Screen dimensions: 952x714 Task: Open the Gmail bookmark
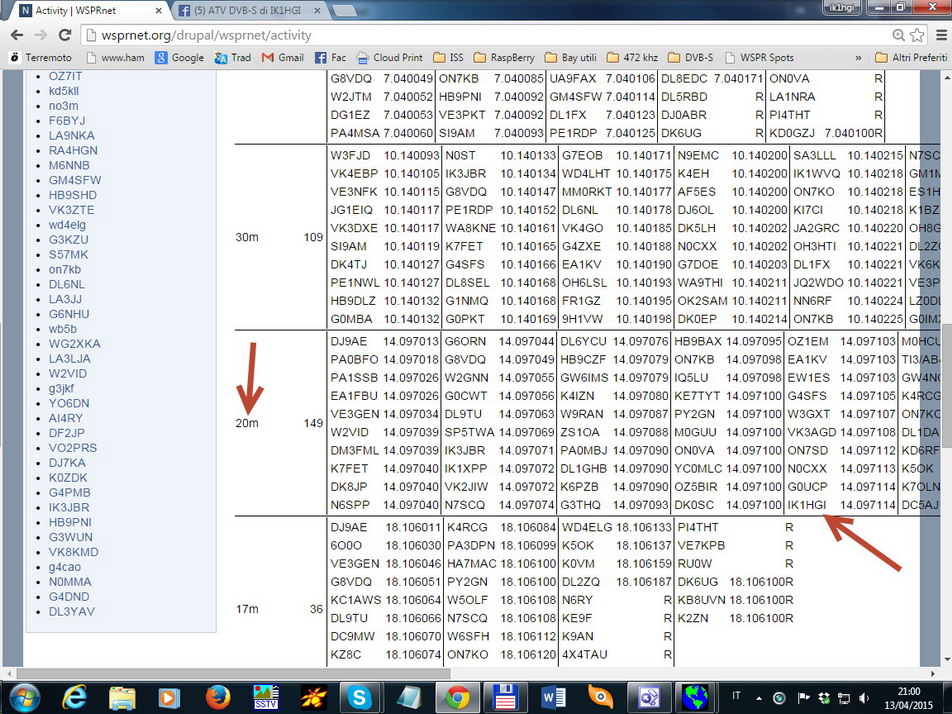pyautogui.click(x=283, y=58)
